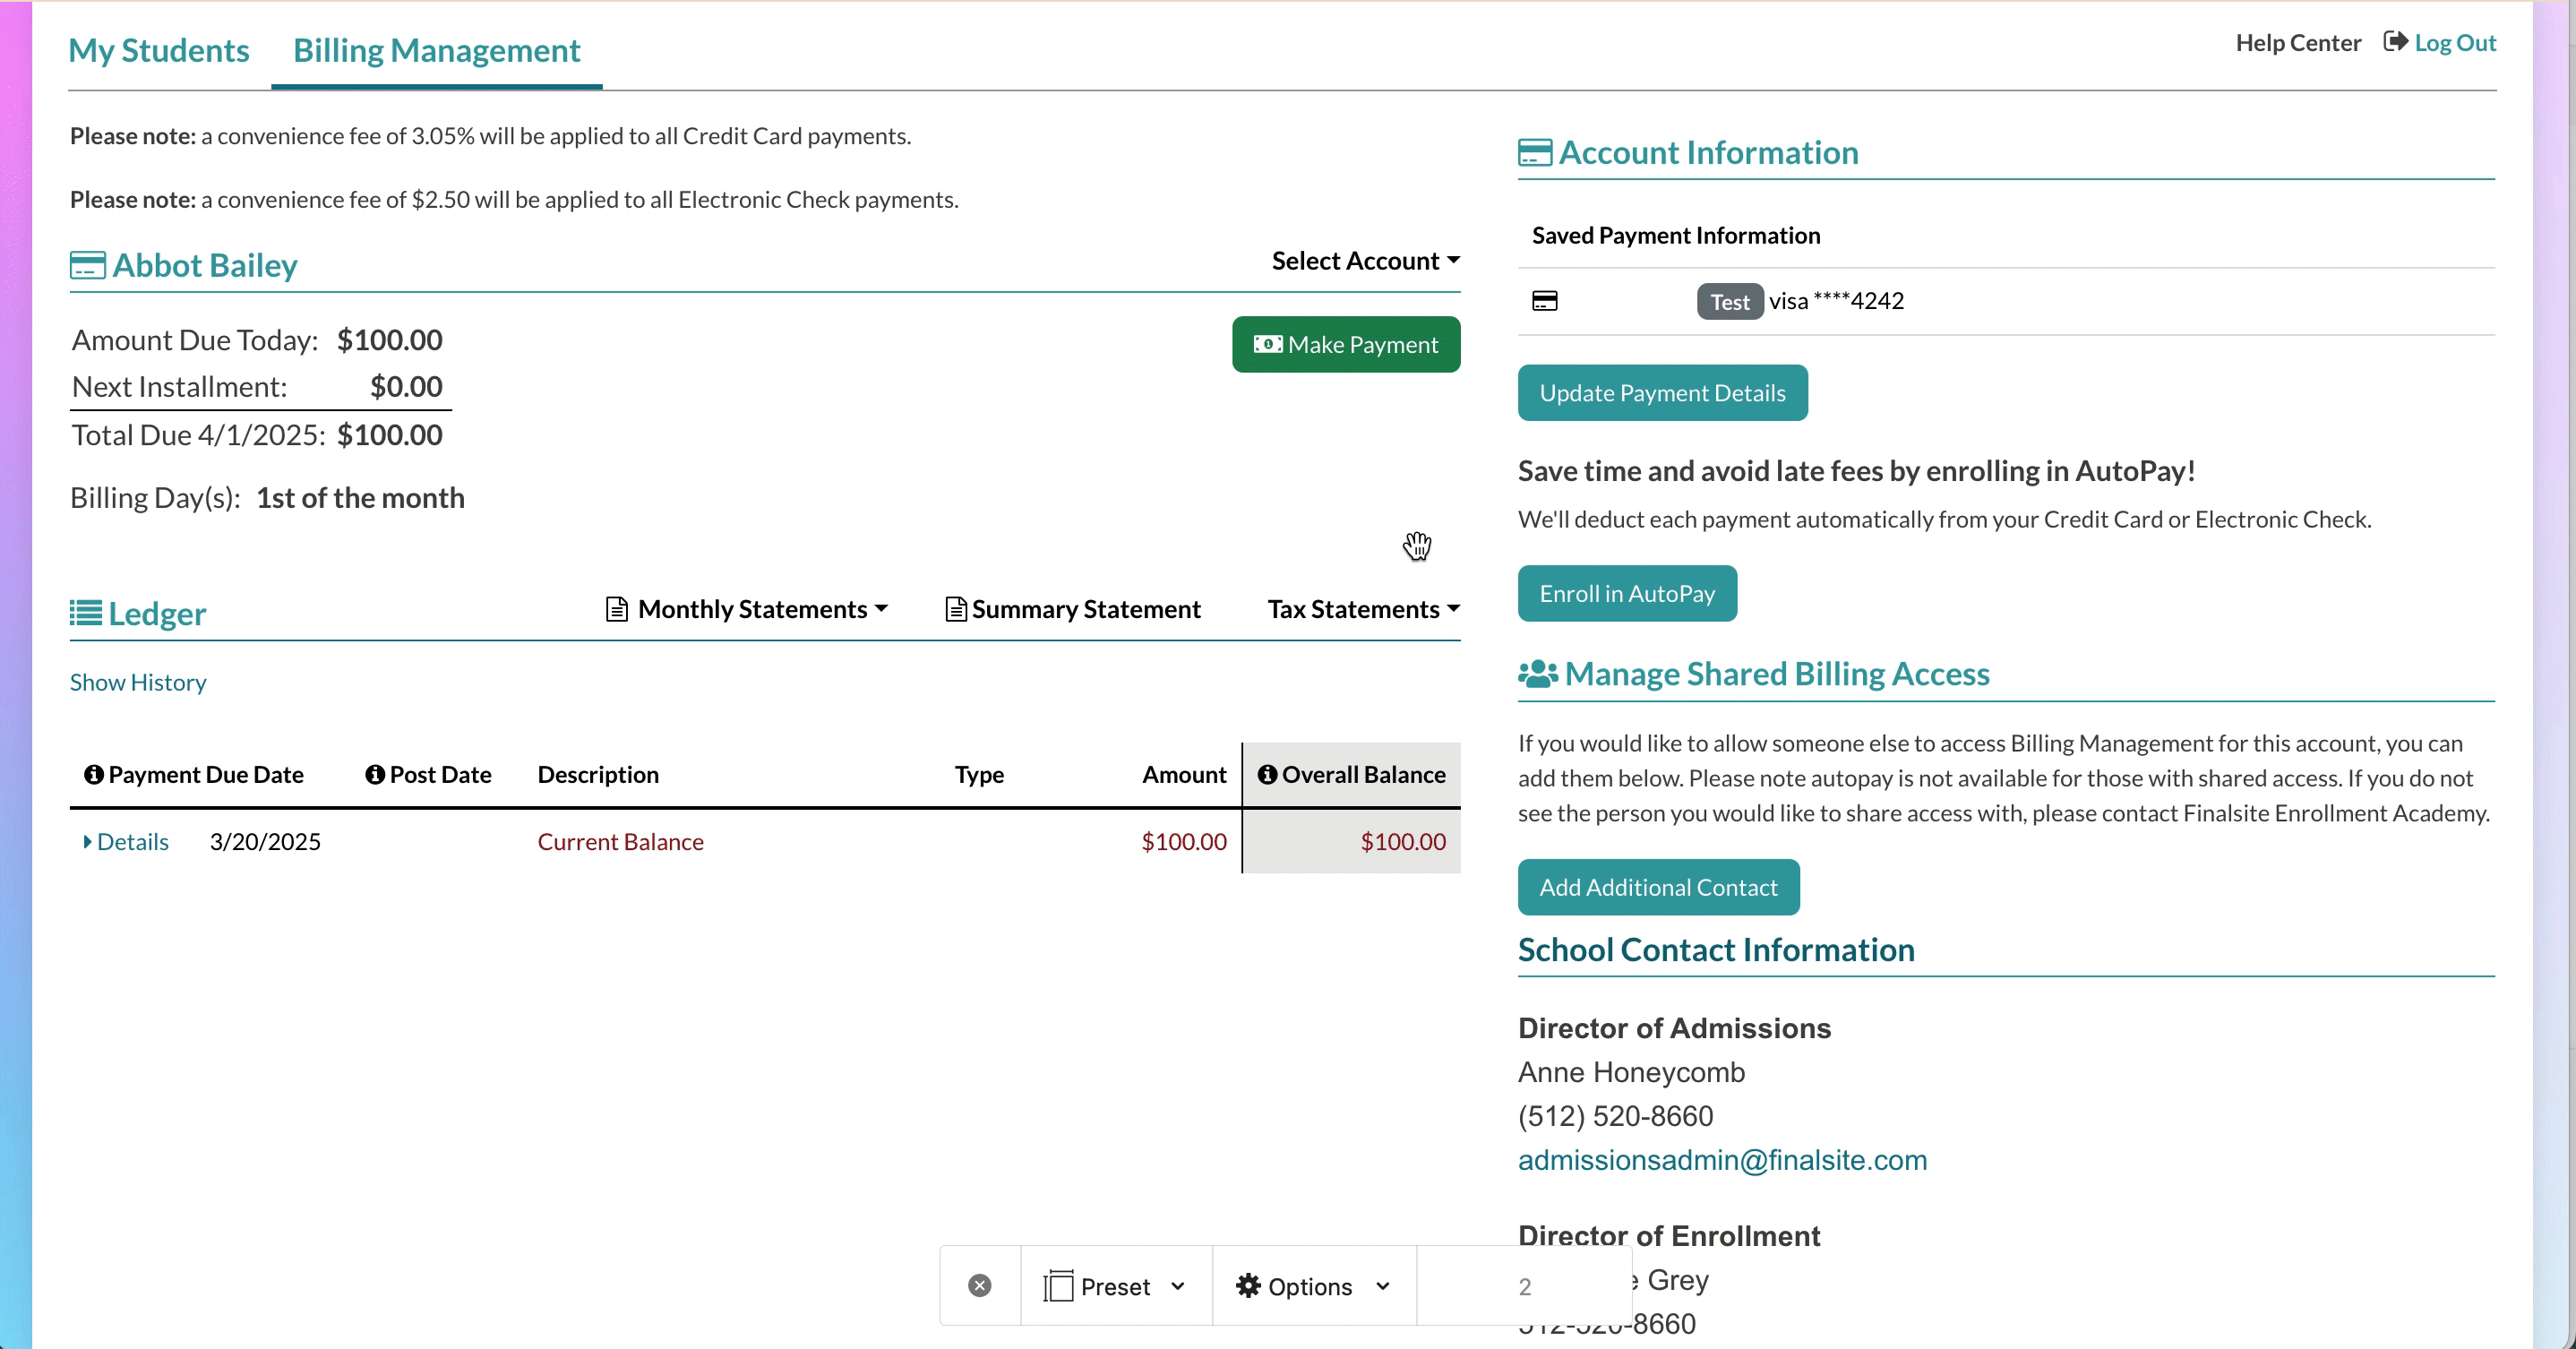The height and width of the screenshot is (1349, 2576).
Task: Click the Options gear icon
Action: pyautogui.click(x=1248, y=1286)
